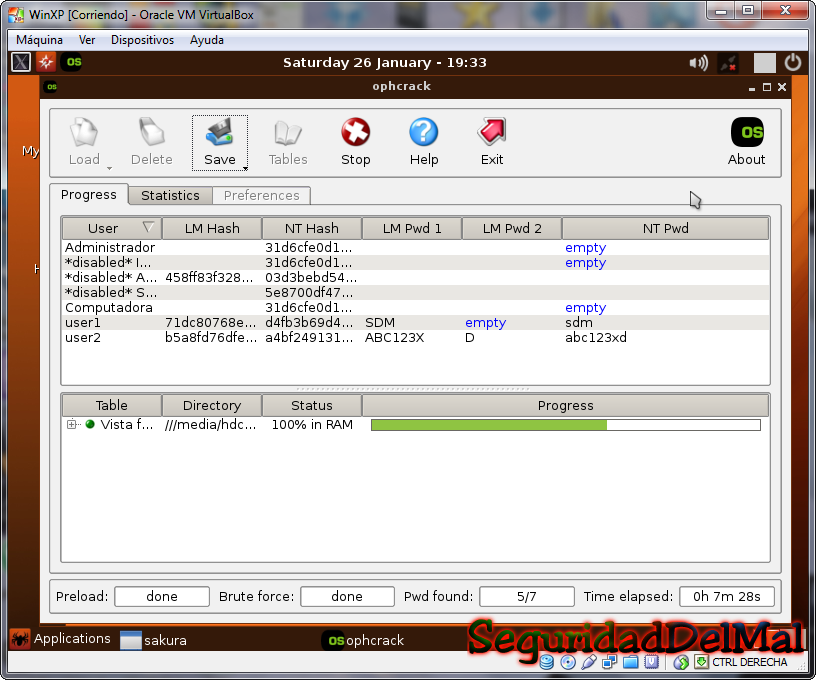Switch to the Statistics tab
Screen dimensions: 816x680
coord(170,195)
